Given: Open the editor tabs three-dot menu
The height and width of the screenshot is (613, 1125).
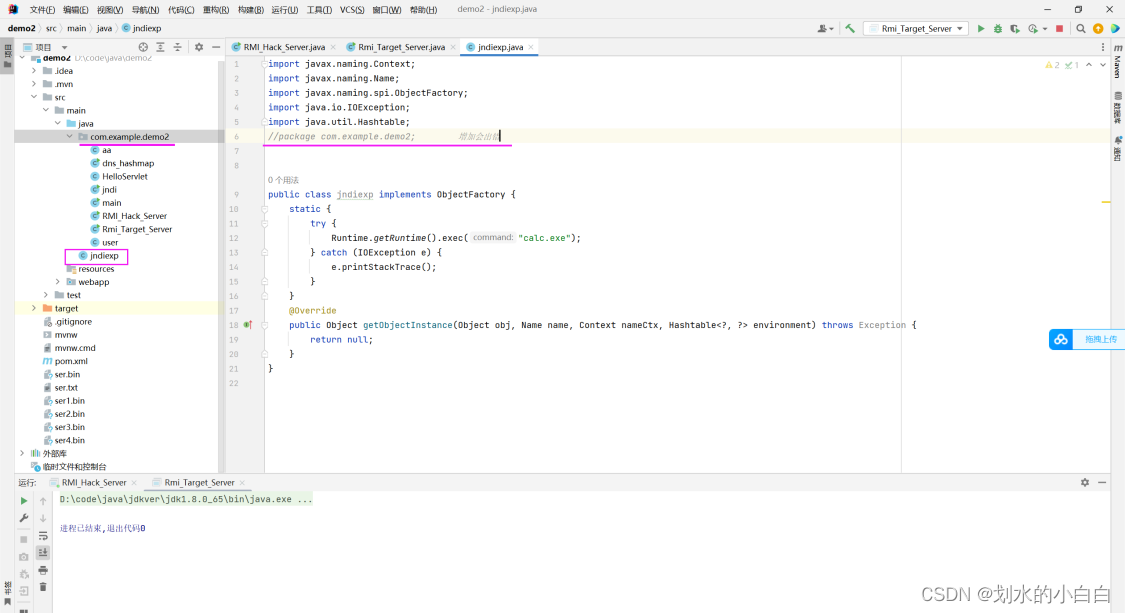Looking at the screenshot, I should (x=1103, y=47).
